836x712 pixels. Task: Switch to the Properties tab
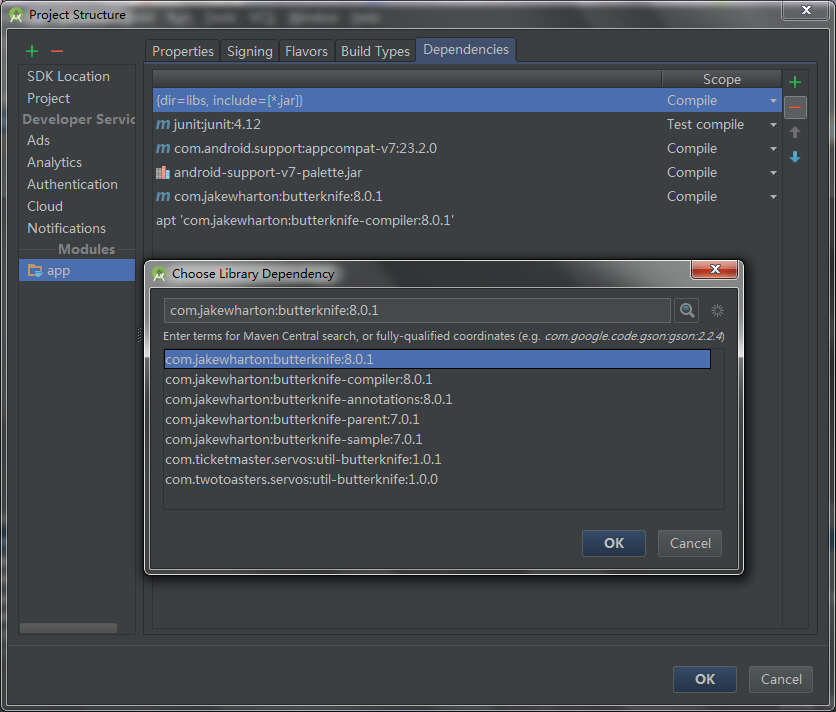(182, 51)
